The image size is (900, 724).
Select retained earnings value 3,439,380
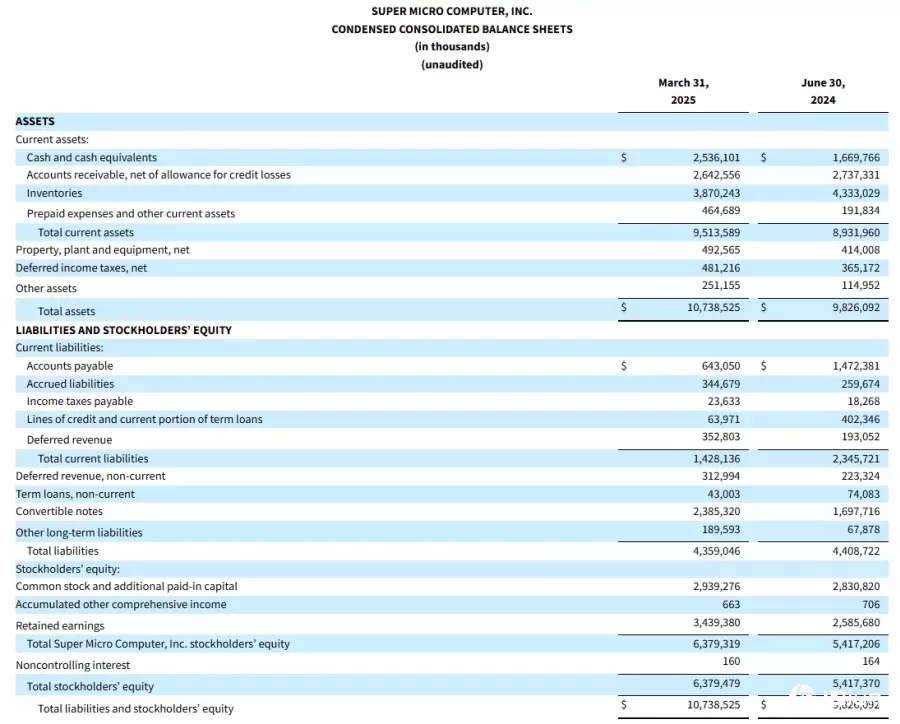716,622
